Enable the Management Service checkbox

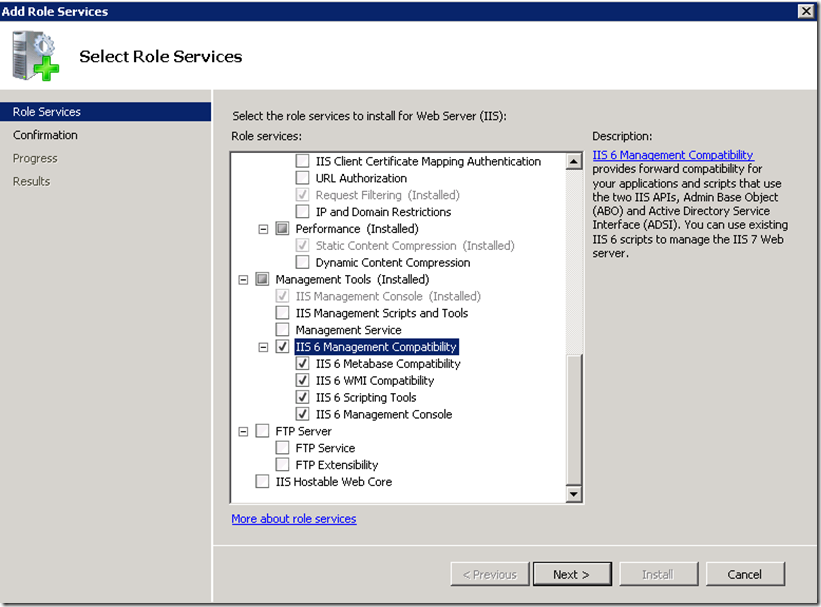[282, 329]
